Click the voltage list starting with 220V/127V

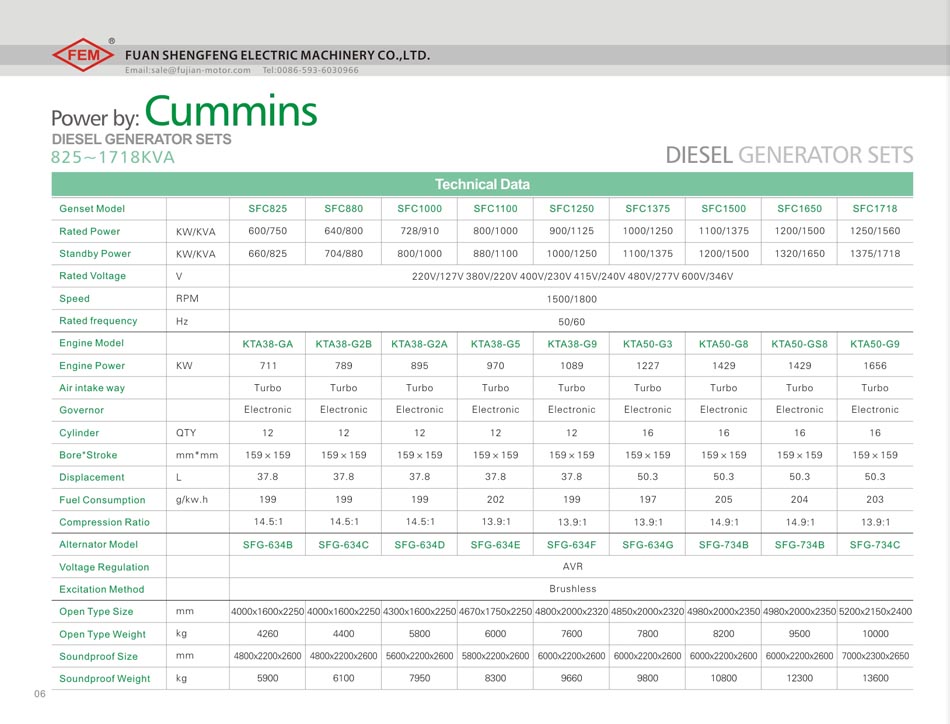pyautogui.click(x=573, y=276)
